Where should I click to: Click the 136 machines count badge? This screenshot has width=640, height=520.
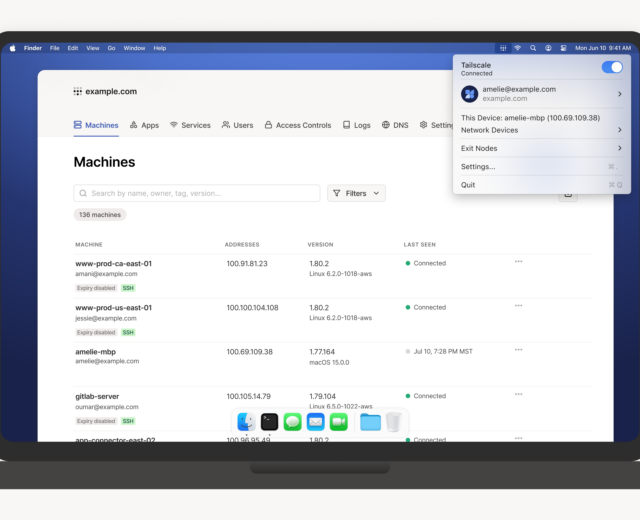100,215
